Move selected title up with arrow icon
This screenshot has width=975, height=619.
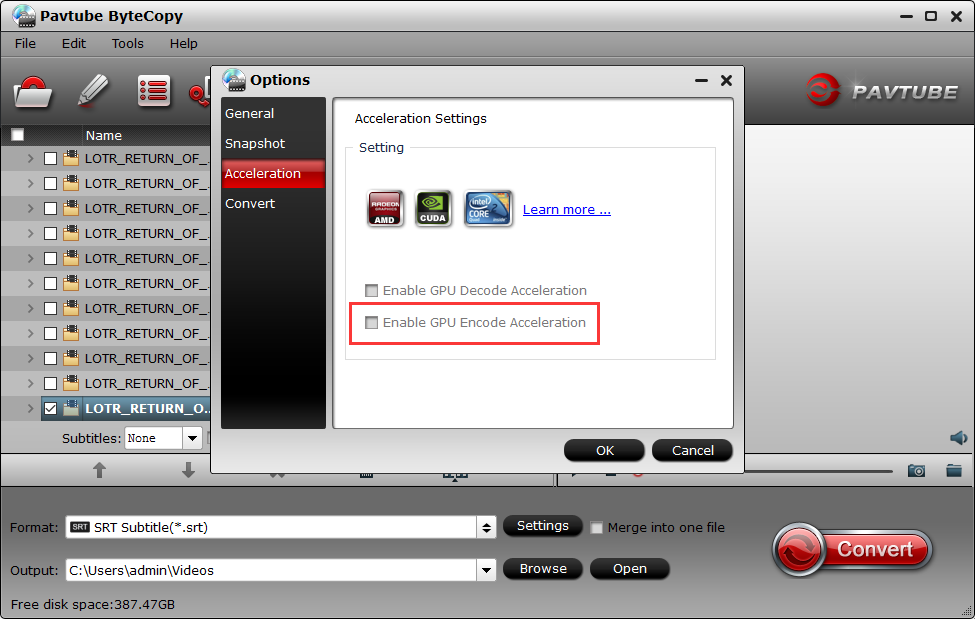click(99, 470)
